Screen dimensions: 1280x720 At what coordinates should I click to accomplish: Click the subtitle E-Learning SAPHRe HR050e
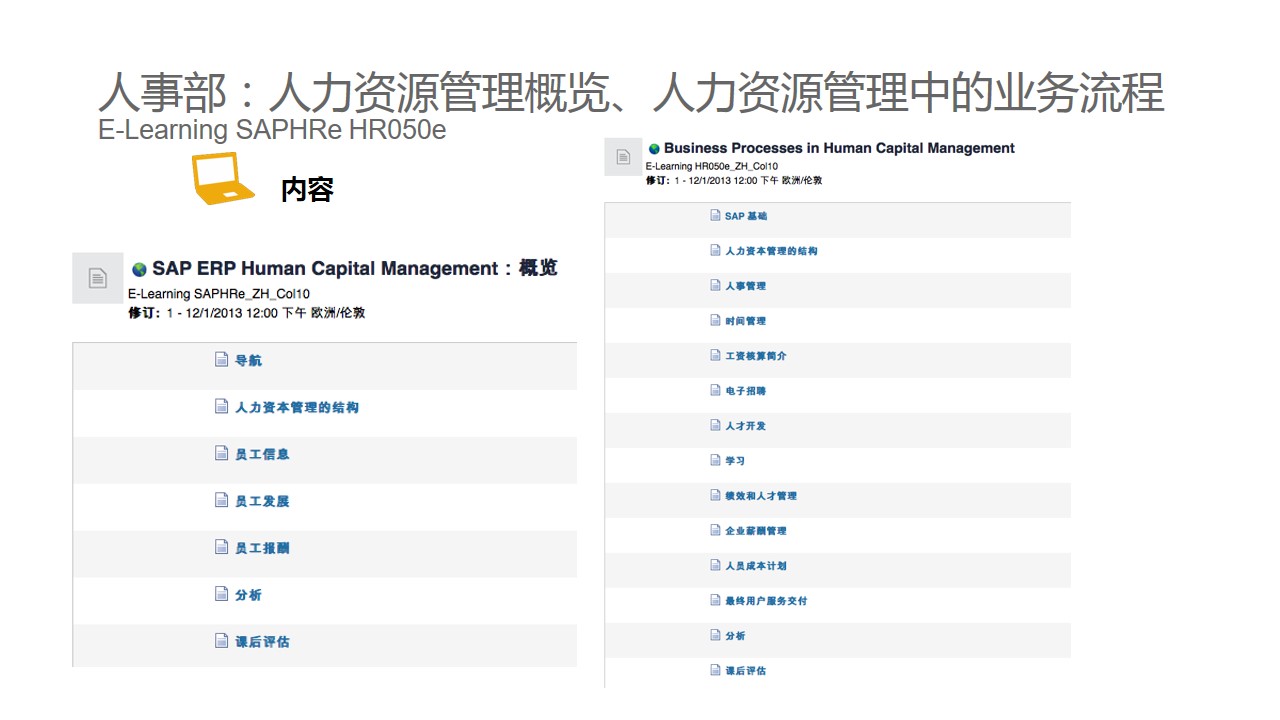point(272,130)
